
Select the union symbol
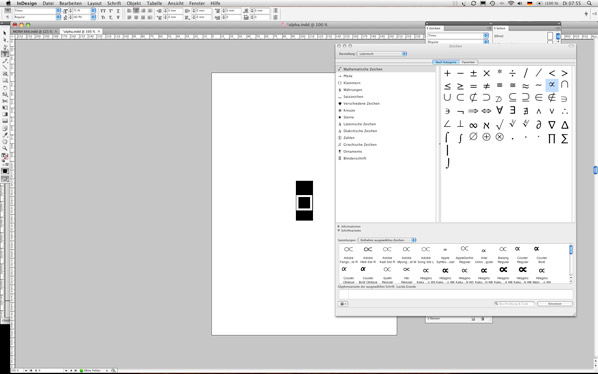(x=447, y=98)
